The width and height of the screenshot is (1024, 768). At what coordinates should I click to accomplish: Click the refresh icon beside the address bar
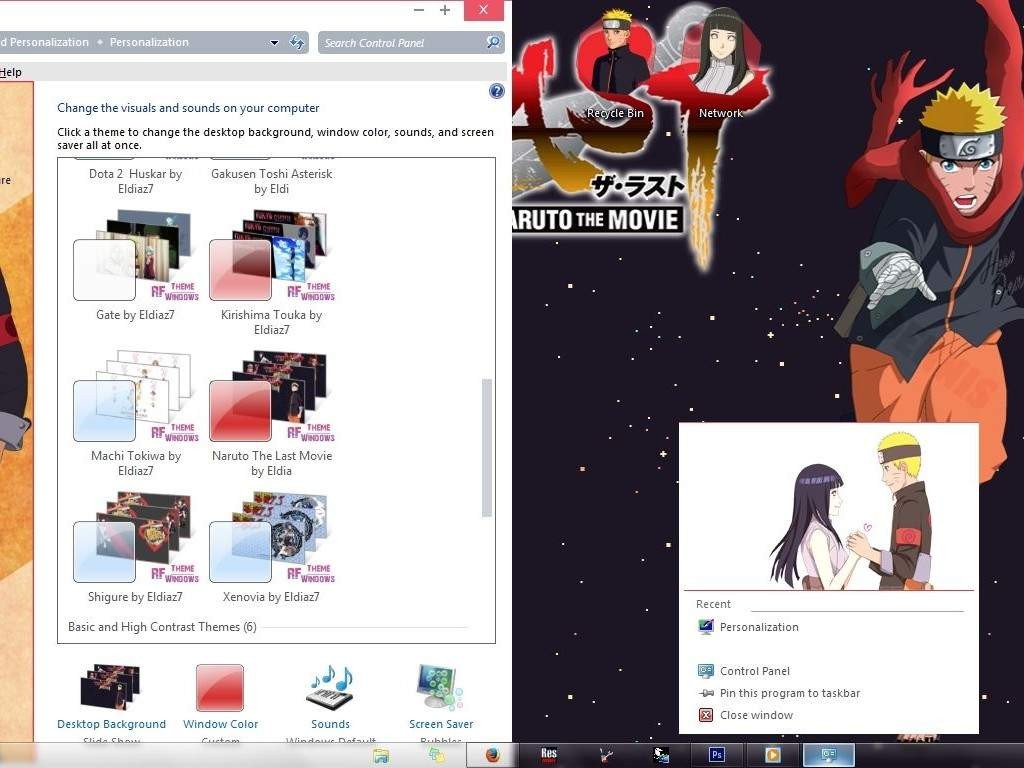click(x=297, y=42)
